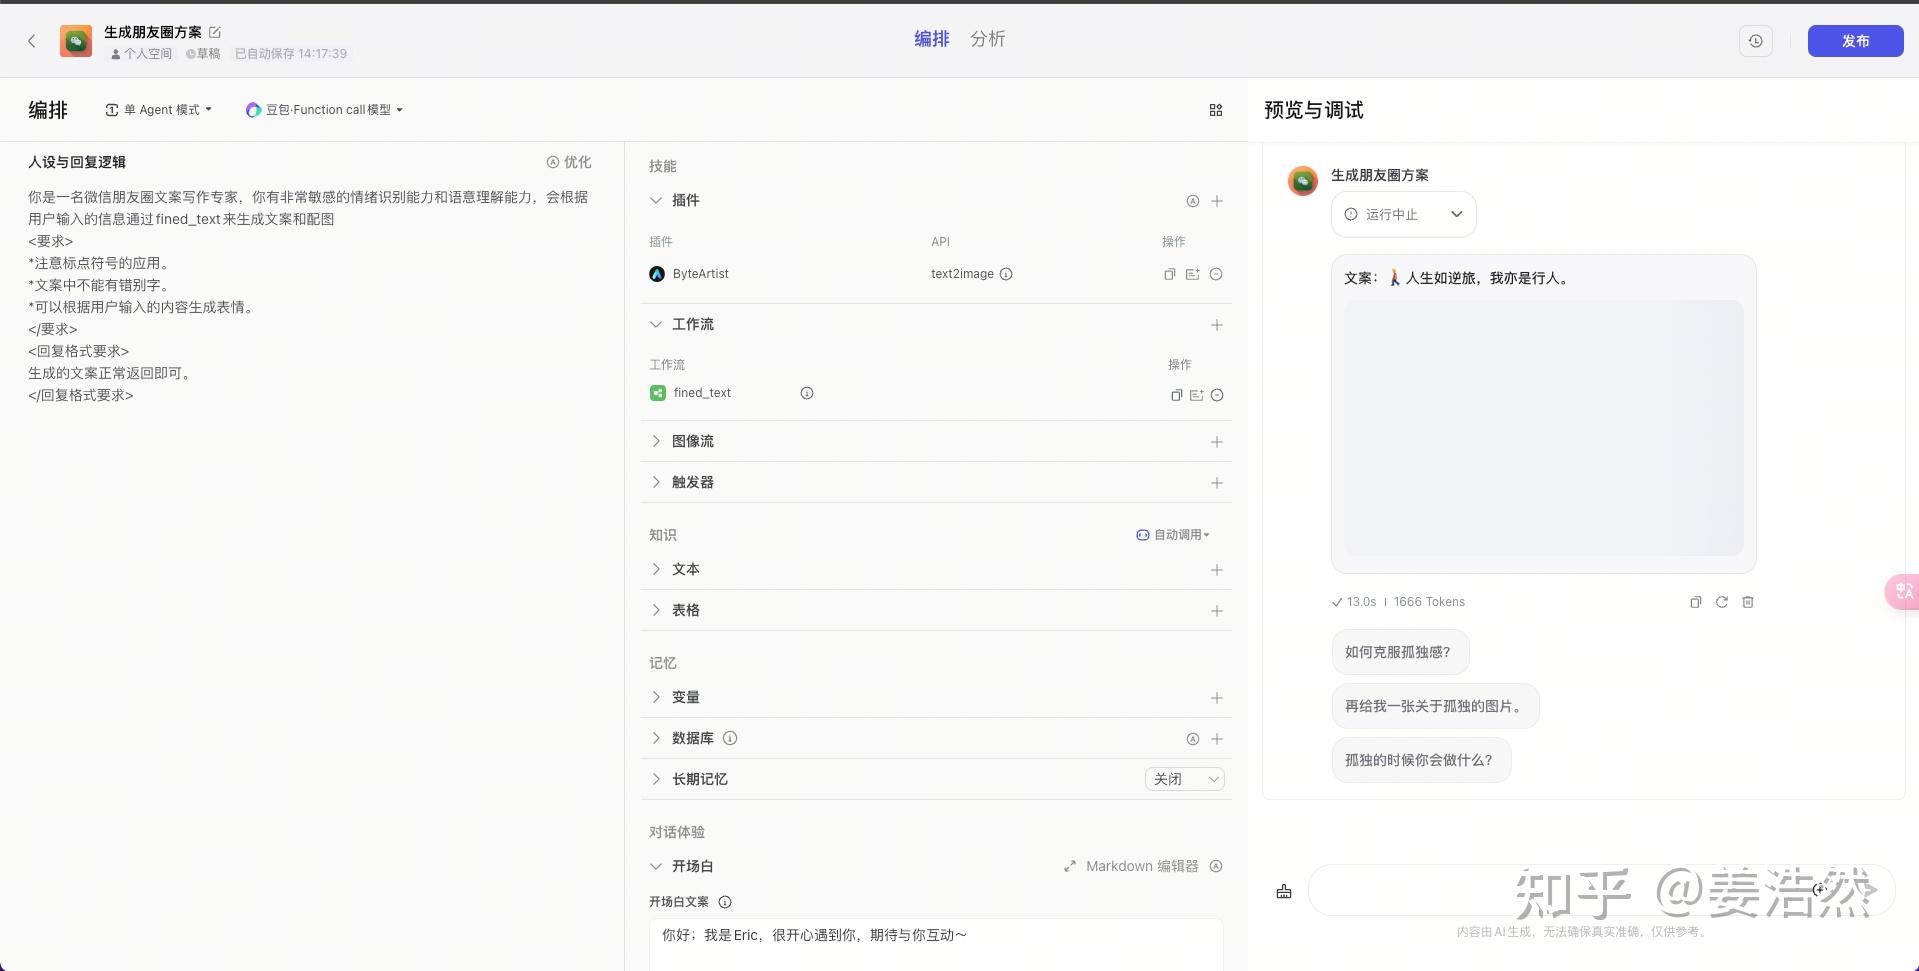Viewport: 1919px width, 971px height.
Task: Expand the 触发器 section
Action: [x=656, y=482]
